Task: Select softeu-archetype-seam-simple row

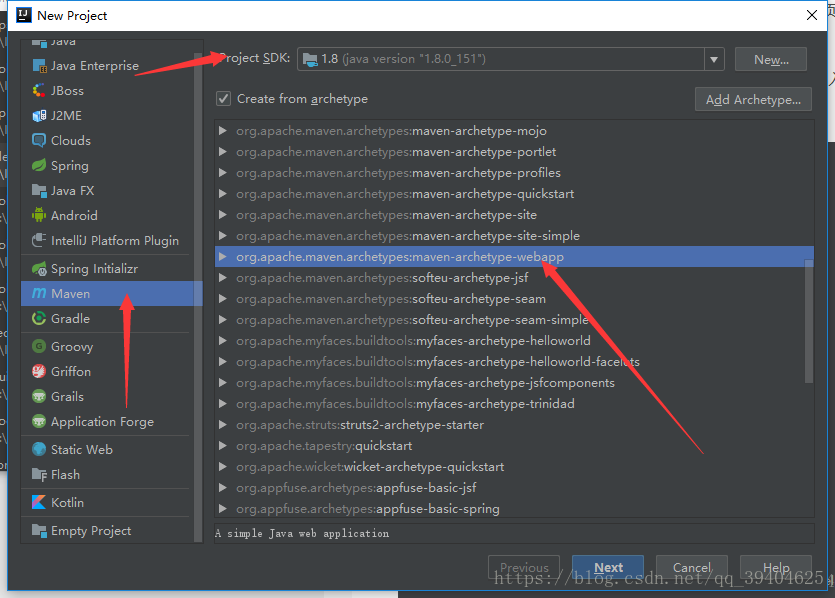Action: coord(514,320)
